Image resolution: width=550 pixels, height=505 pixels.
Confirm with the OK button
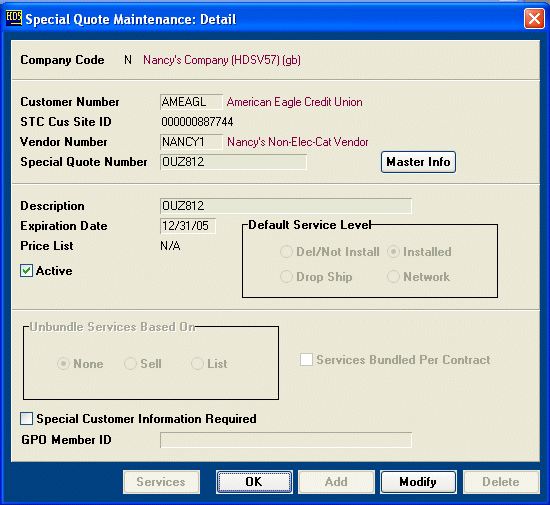click(x=254, y=482)
